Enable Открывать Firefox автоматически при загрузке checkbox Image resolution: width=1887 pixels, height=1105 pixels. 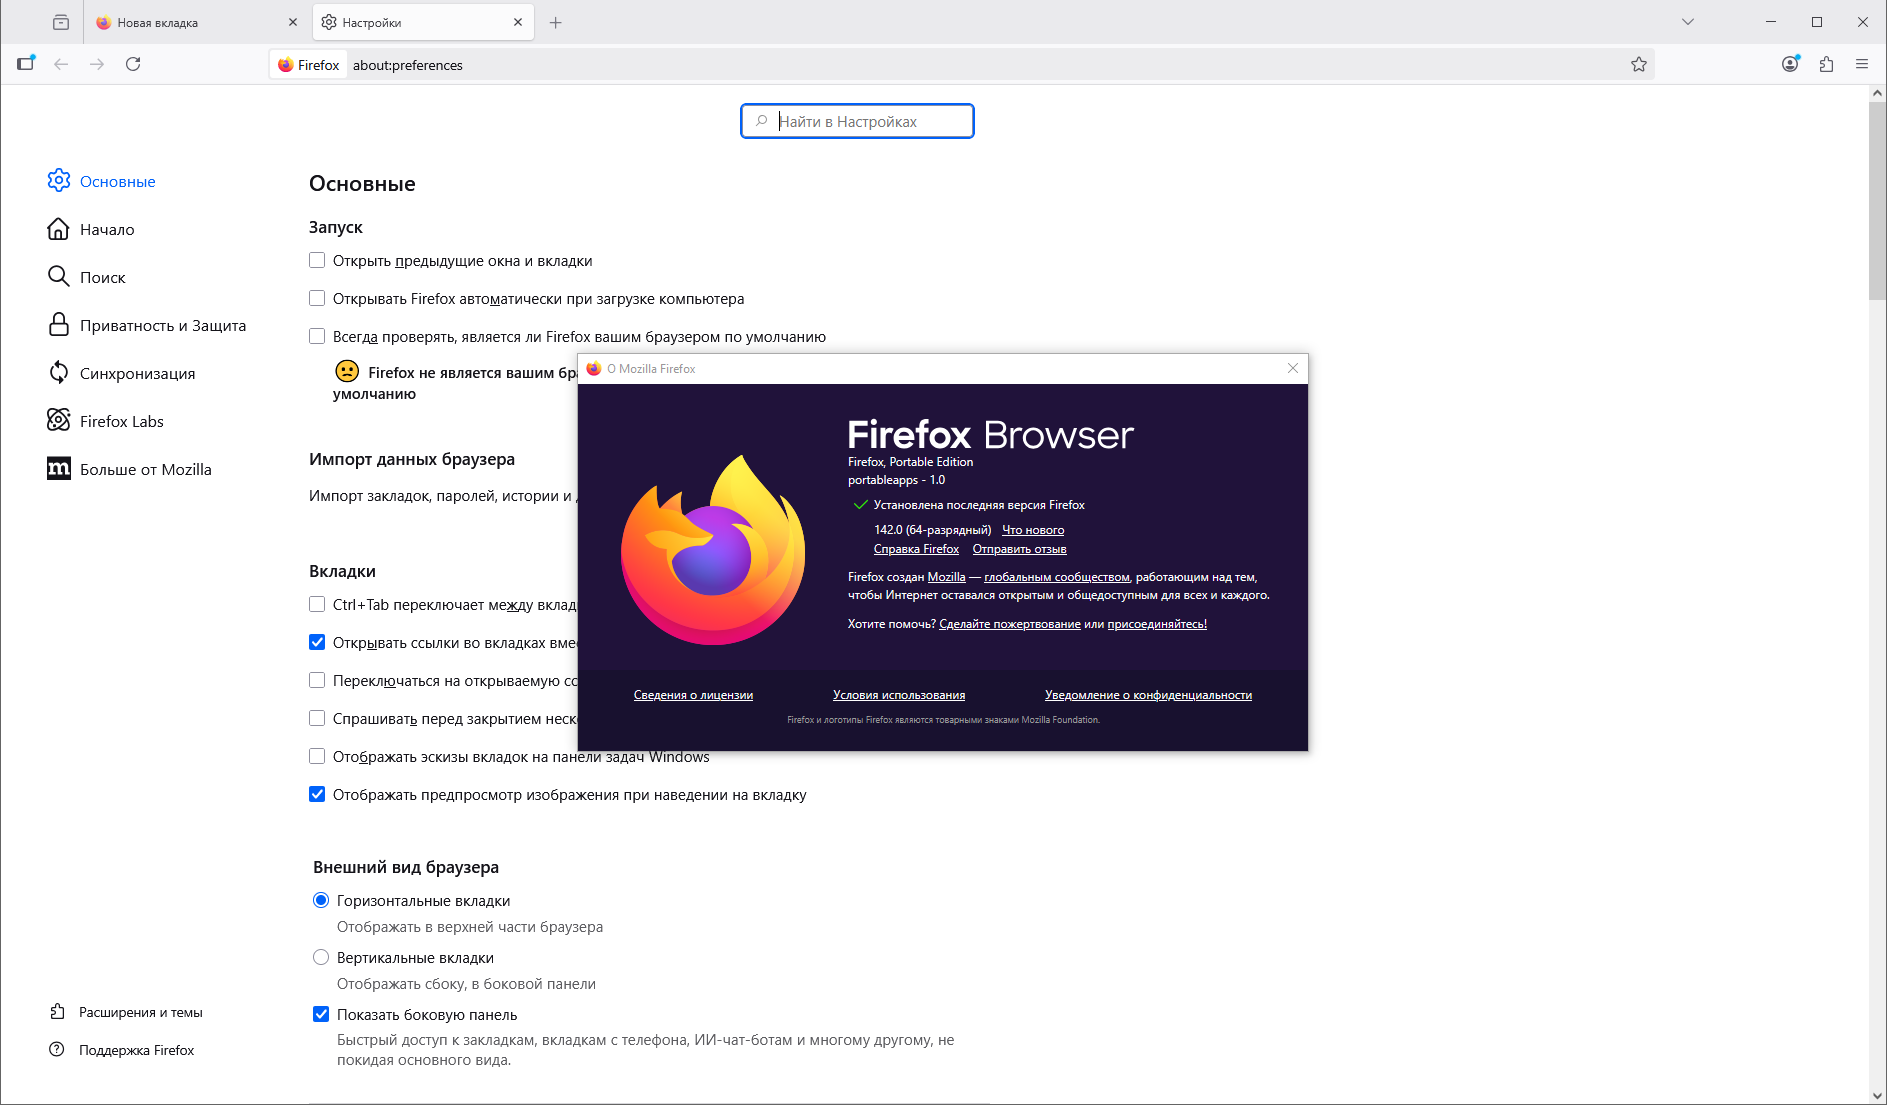coord(317,298)
